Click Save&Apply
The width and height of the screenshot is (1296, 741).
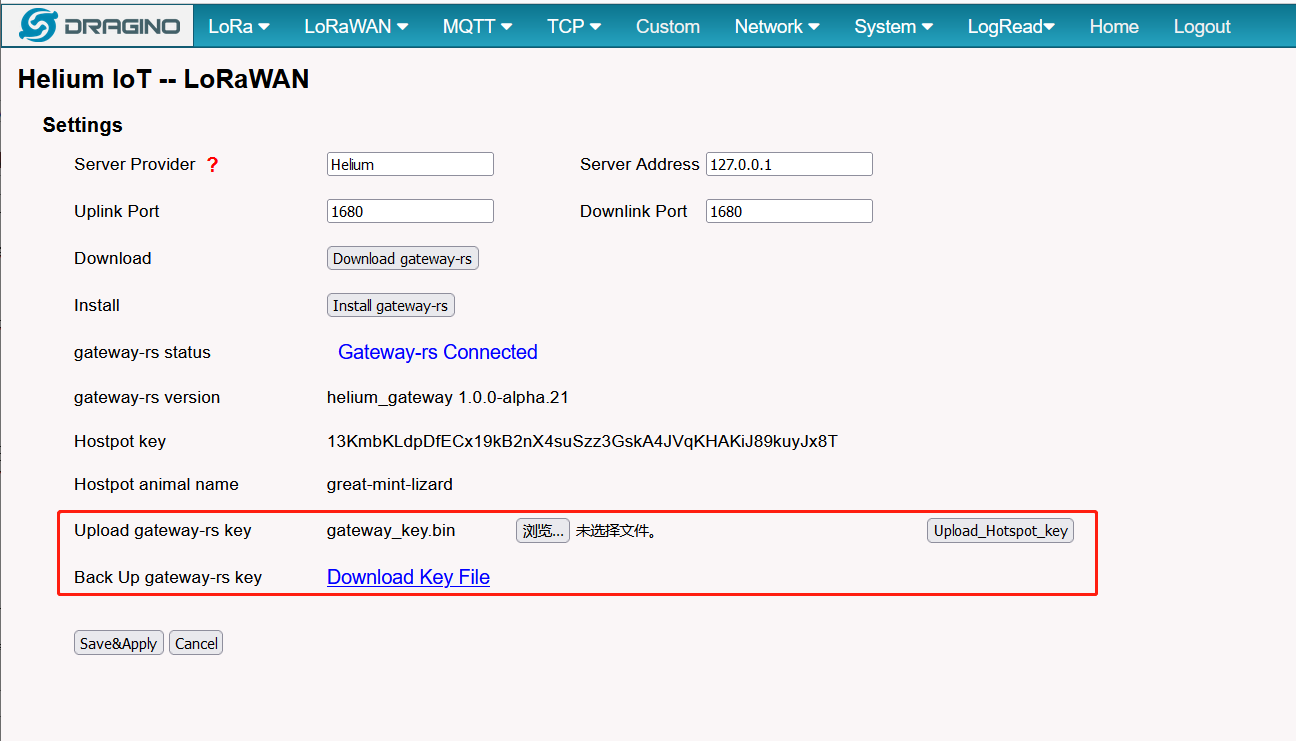(x=118, y=643)
